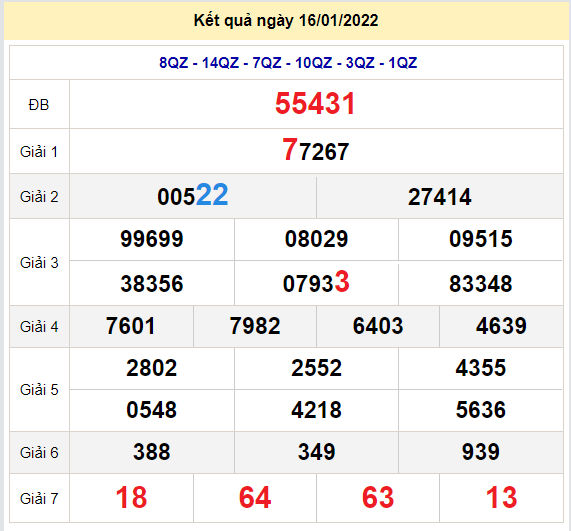Click the ĐB row label

[39, 105]
